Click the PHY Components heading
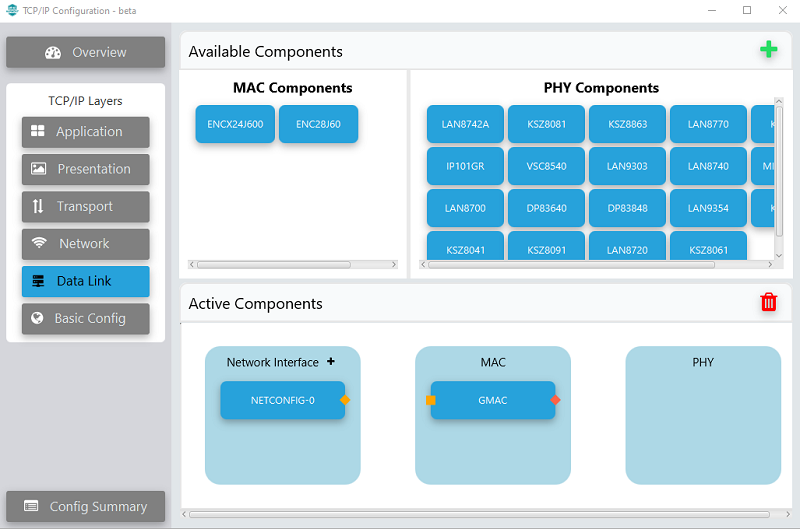The height and width of the screenshot is (529, 800). click(601, 88)
